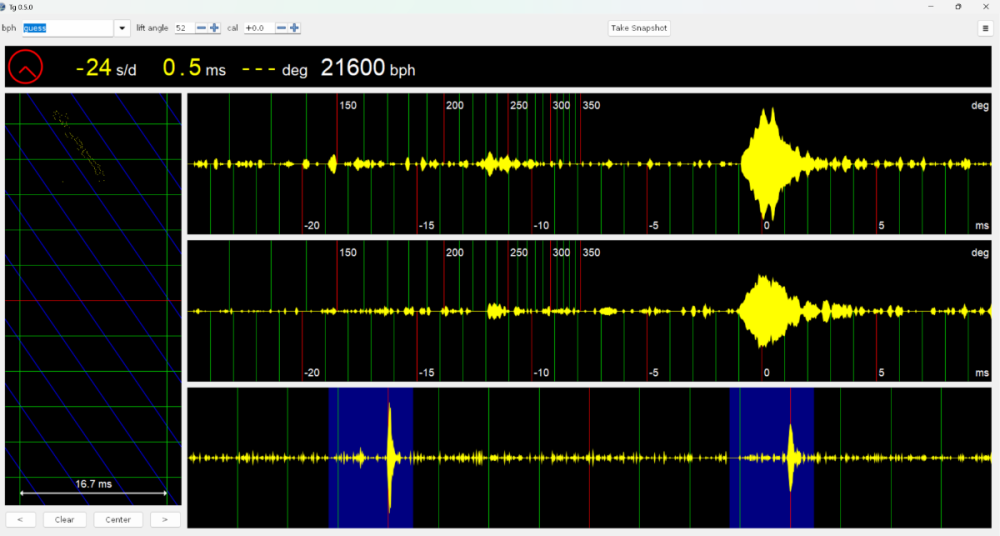This screenshot has width=1000, height=536.
Task: Click the 21600 bph readout
Action: pyautogui.click(x=368, y=68)
